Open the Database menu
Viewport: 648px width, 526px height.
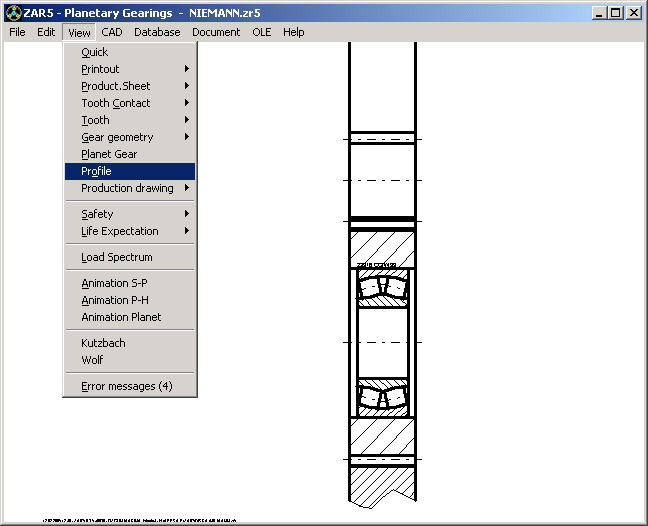[157, 32]
